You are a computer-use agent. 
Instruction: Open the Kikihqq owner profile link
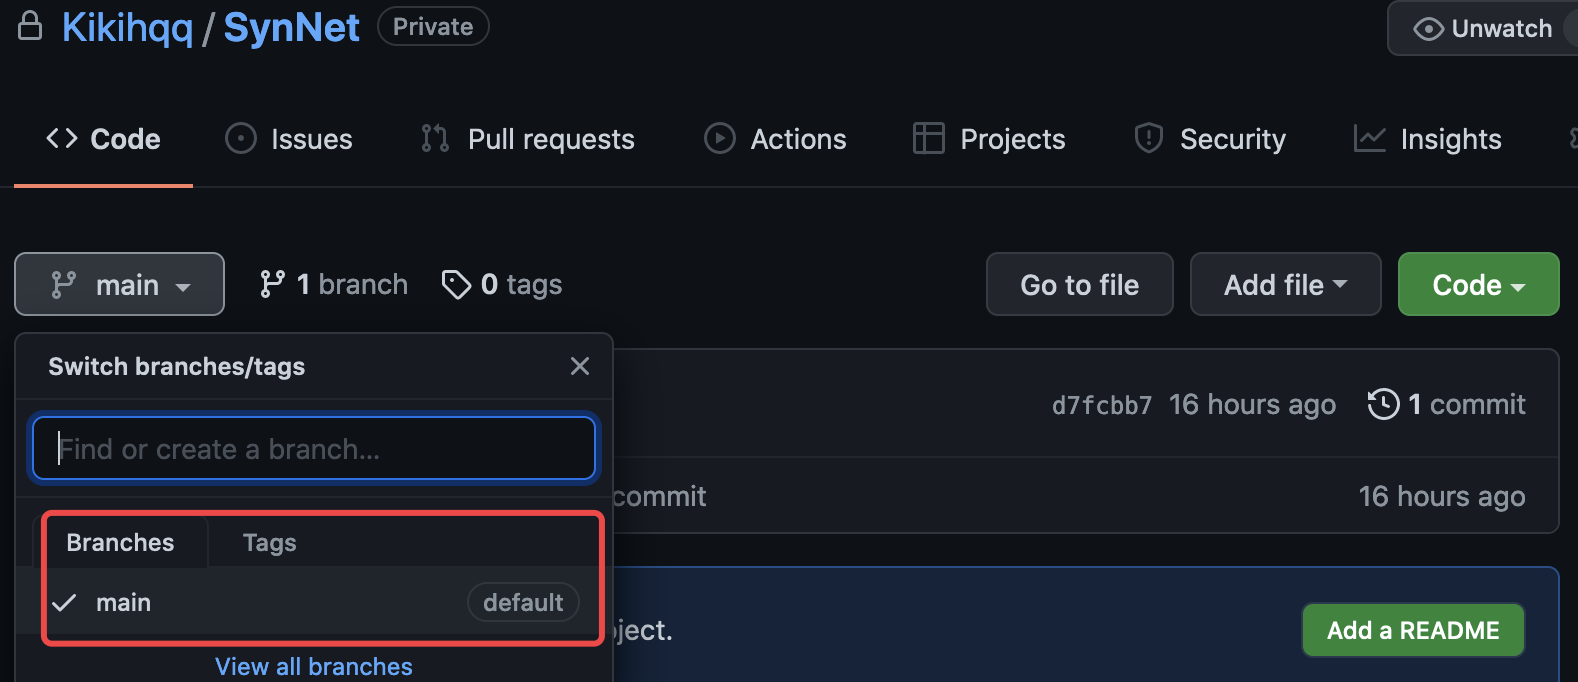point(127,28)
